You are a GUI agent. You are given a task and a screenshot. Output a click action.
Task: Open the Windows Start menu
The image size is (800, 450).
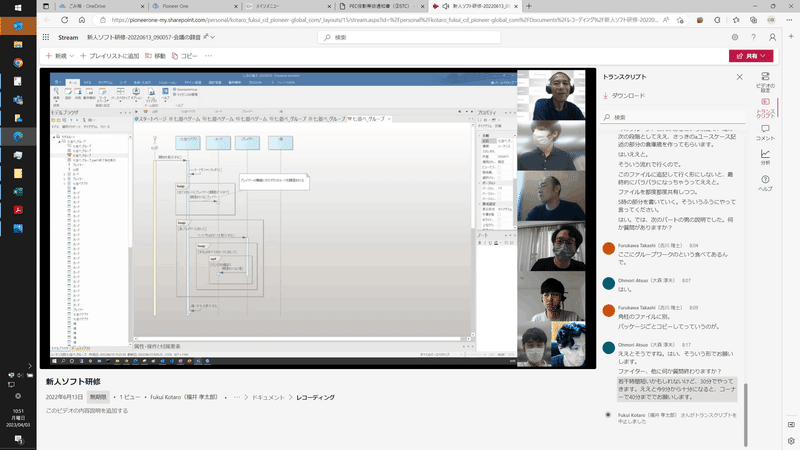(18, 8)
